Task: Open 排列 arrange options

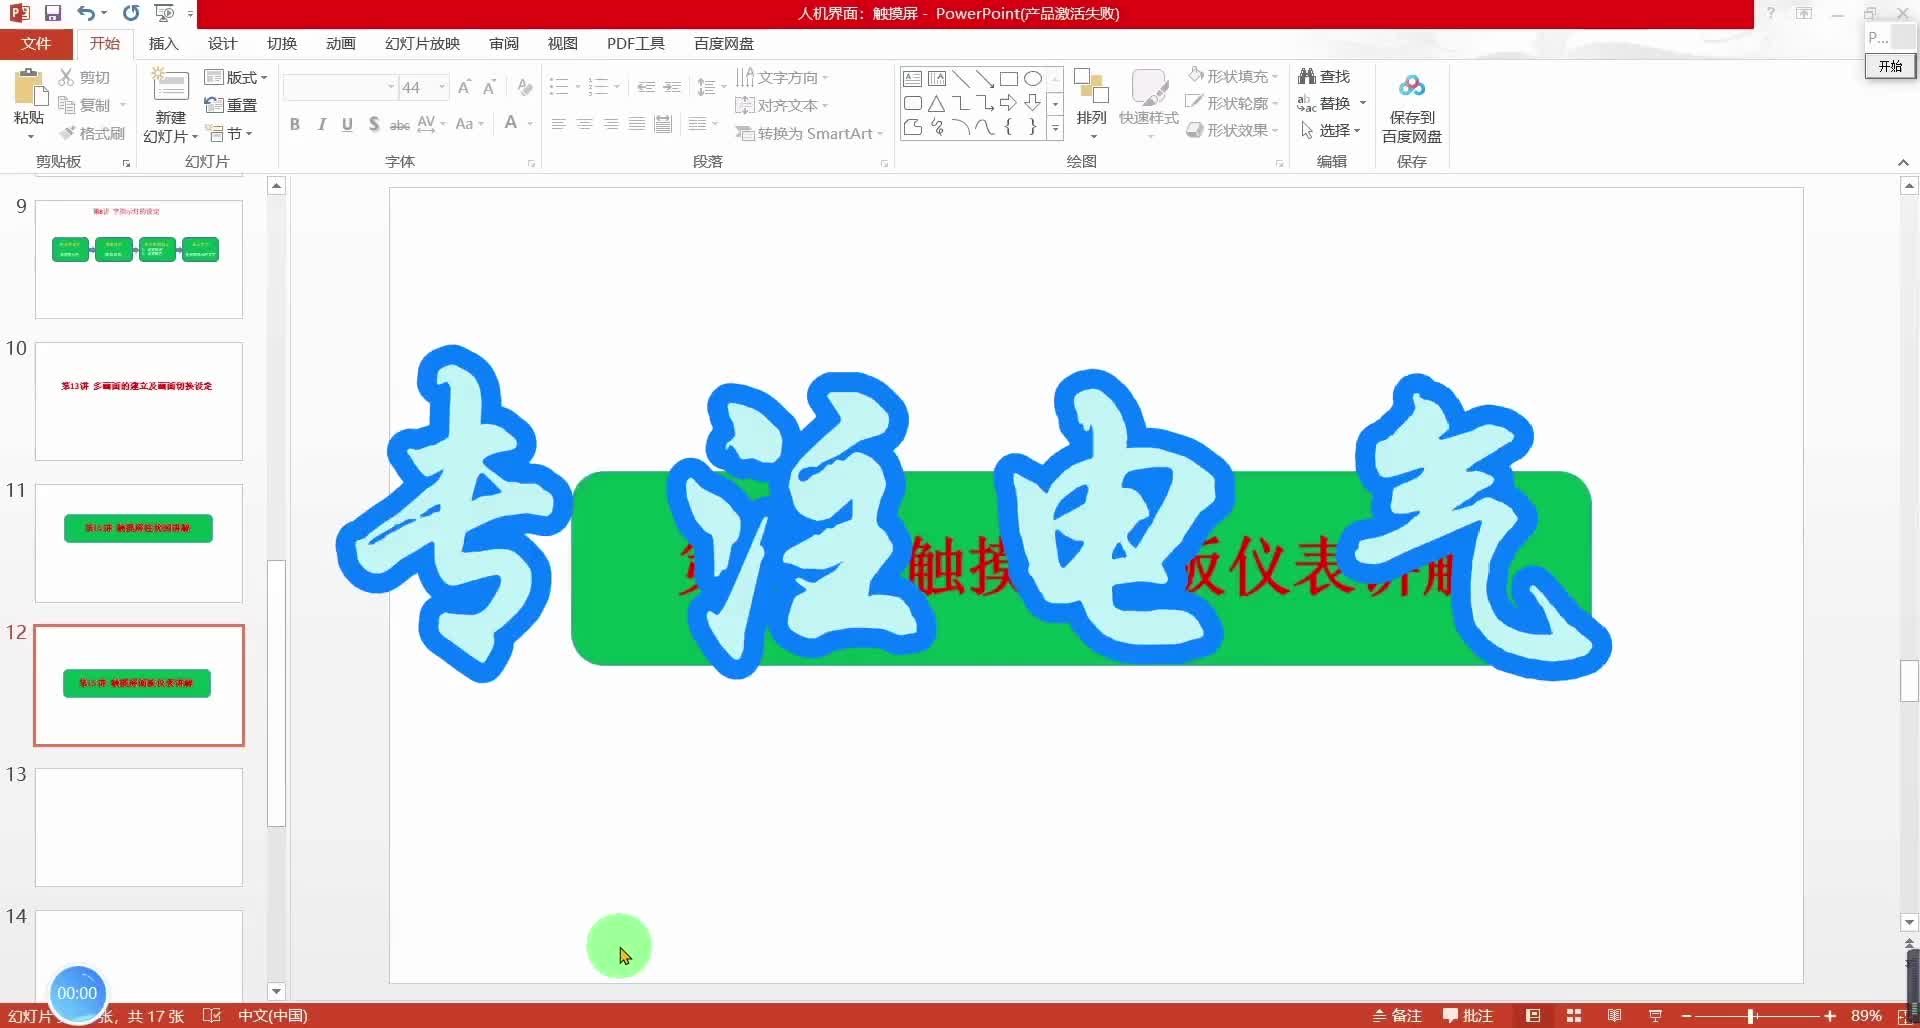Action: coord(1091,103)
